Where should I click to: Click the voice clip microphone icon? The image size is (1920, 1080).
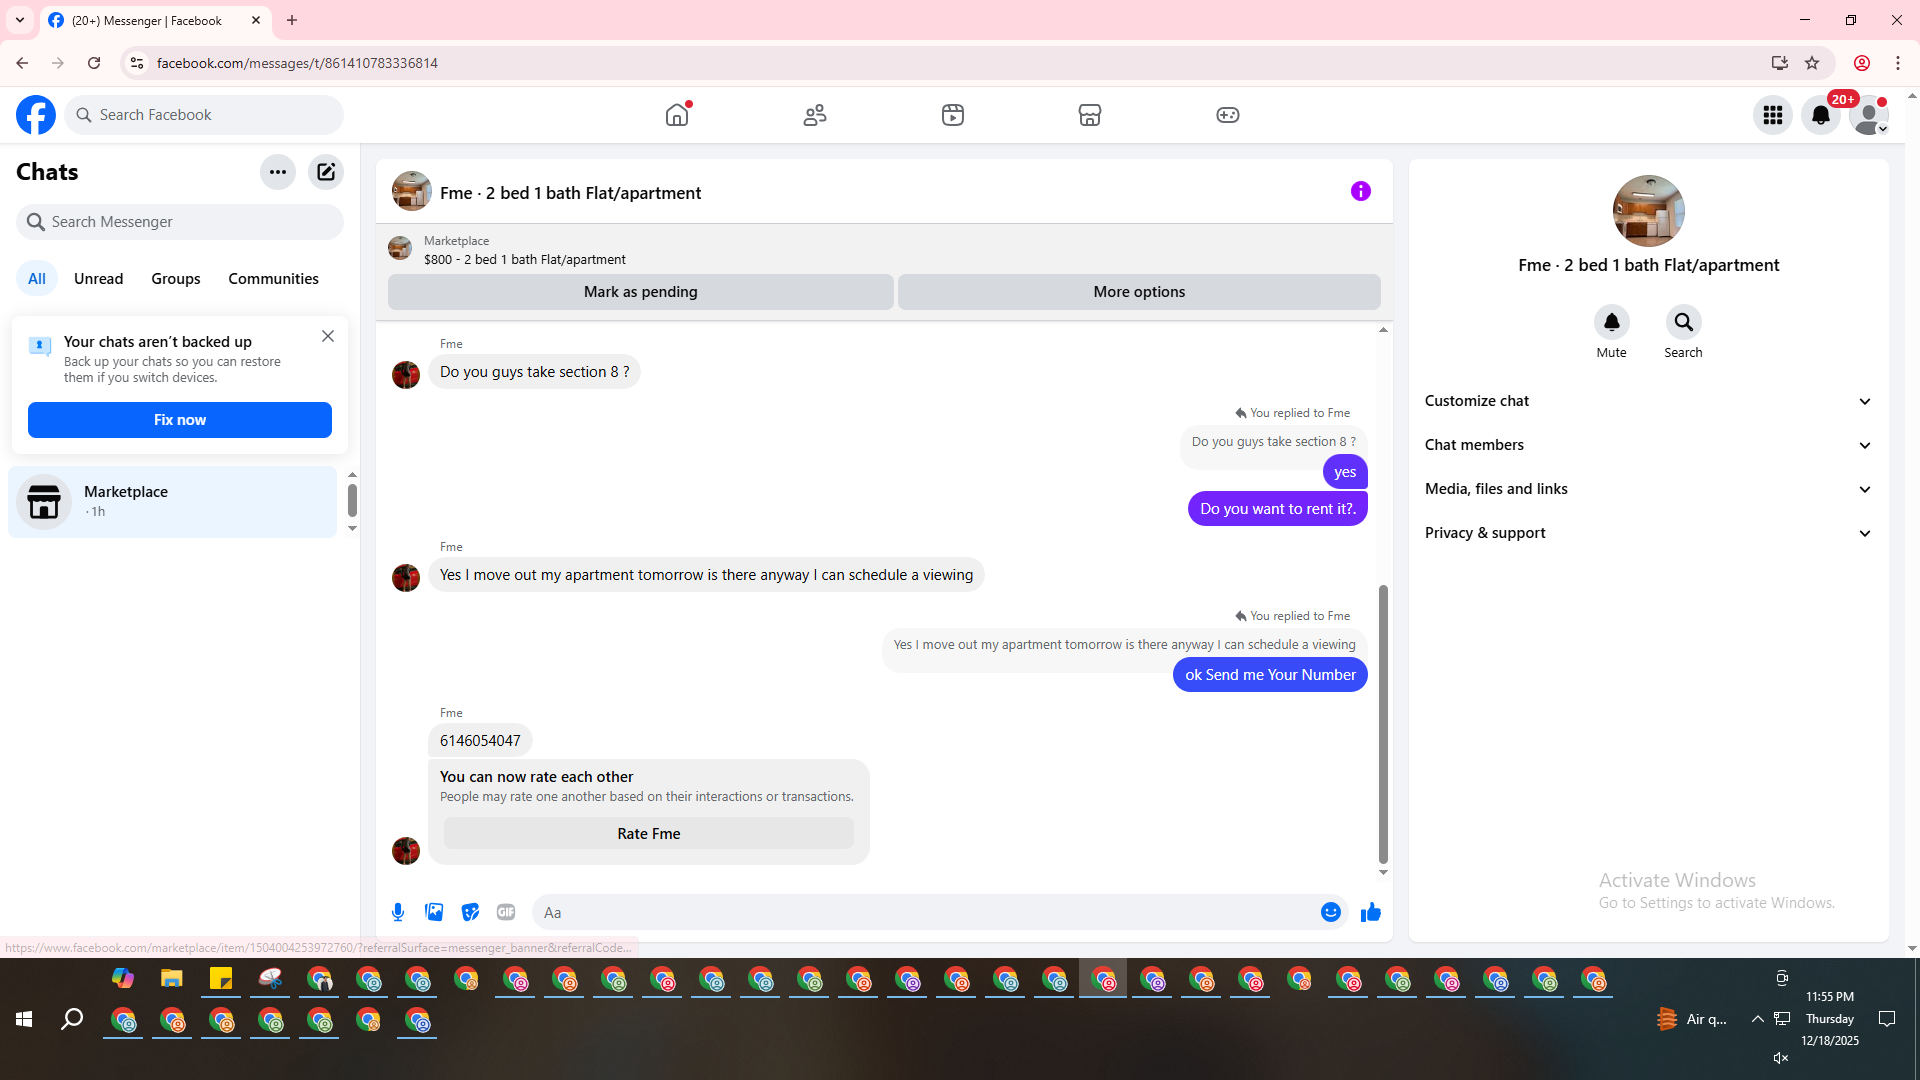pyautogui.click(x=398, y=912)
